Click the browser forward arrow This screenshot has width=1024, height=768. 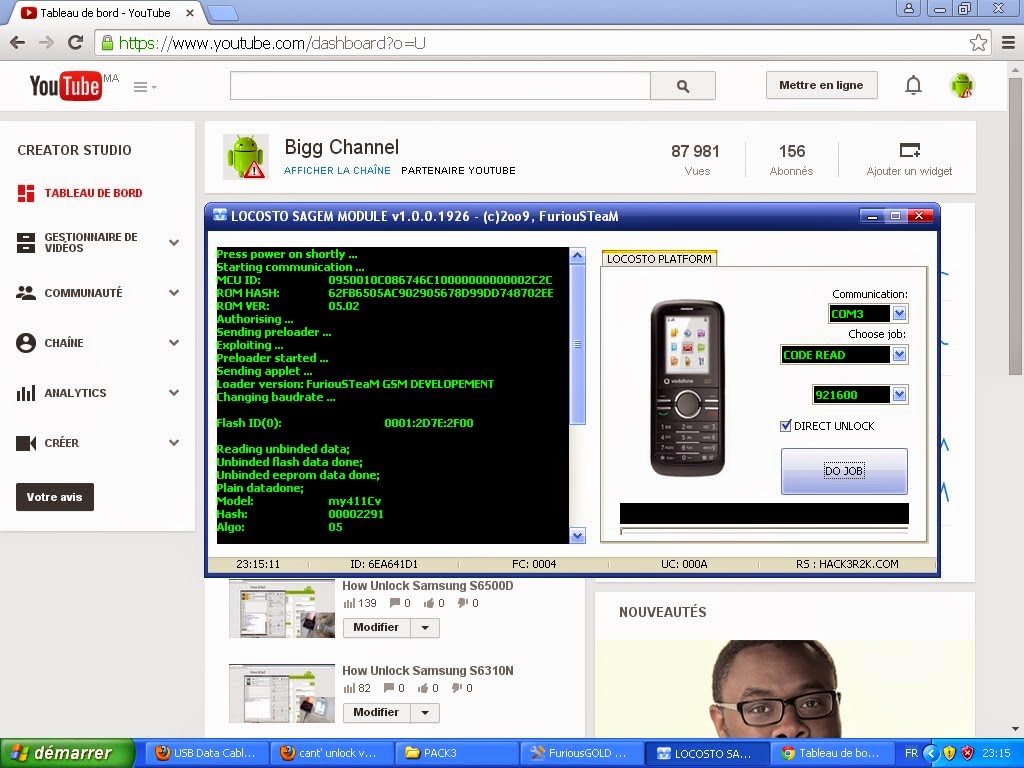coord(46,43)
